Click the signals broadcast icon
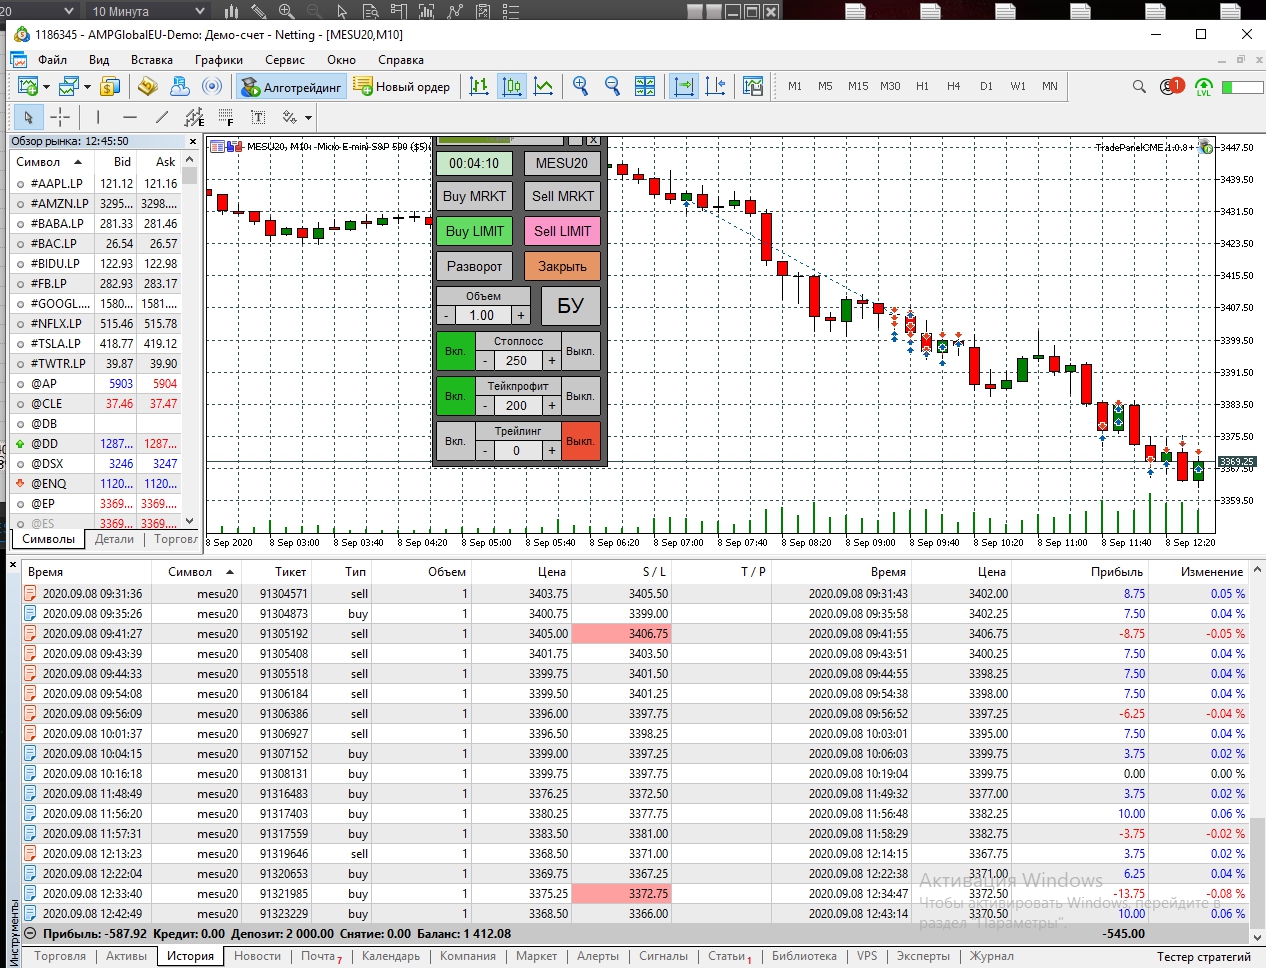1266x968 pixels. point(212,87)
